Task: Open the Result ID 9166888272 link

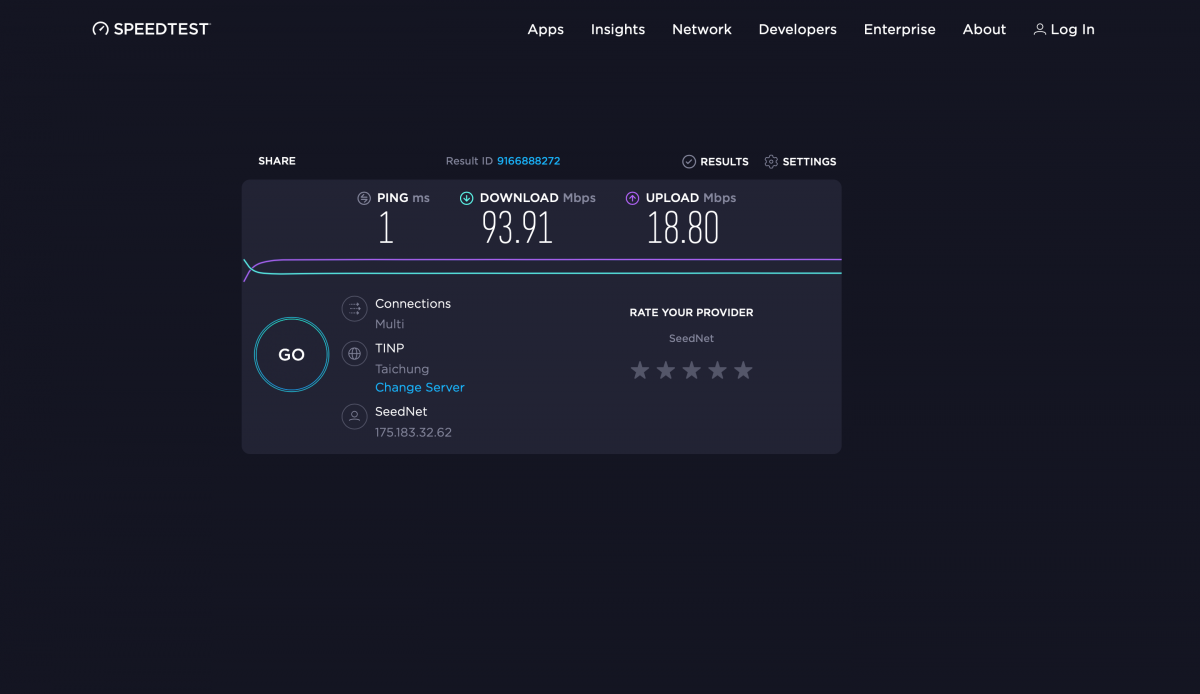Action: pyautogui.click(x=528, y=161)
